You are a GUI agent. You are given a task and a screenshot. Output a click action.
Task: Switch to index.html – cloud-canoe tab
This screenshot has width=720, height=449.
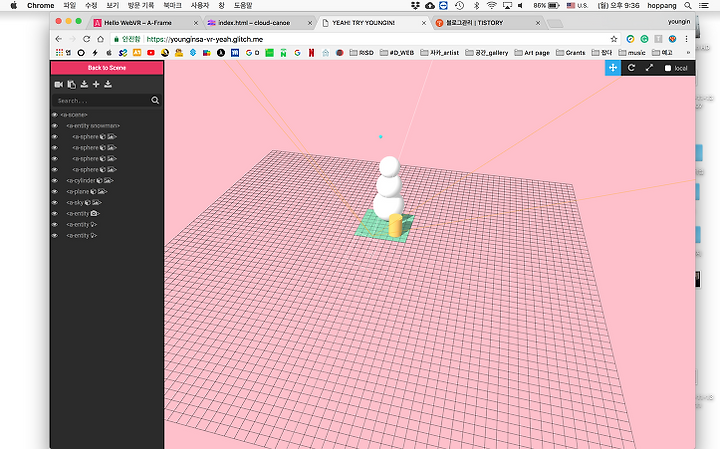[x=260, y=22]
